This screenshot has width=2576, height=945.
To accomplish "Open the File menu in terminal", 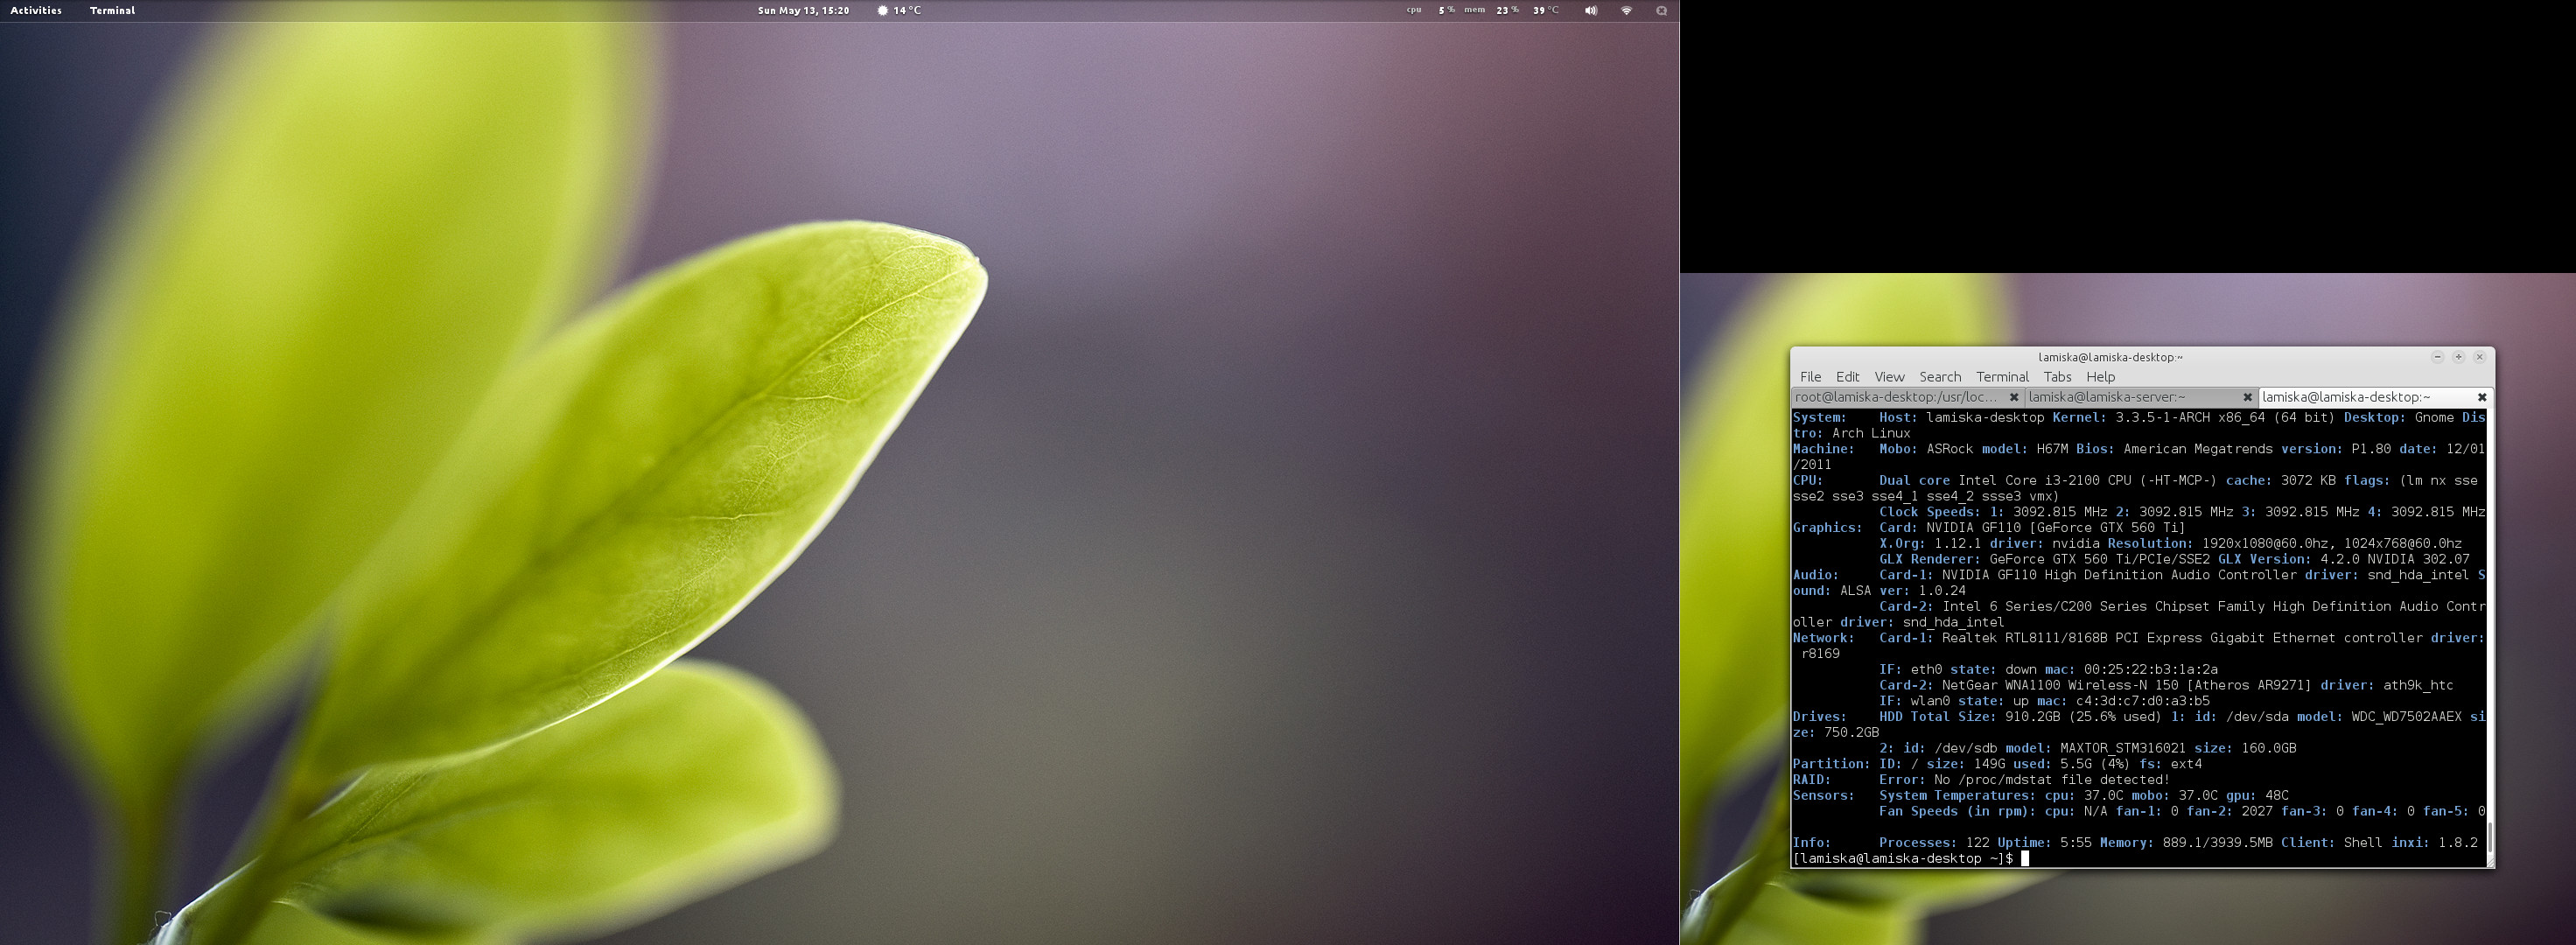I will (x=1810, y=377).
